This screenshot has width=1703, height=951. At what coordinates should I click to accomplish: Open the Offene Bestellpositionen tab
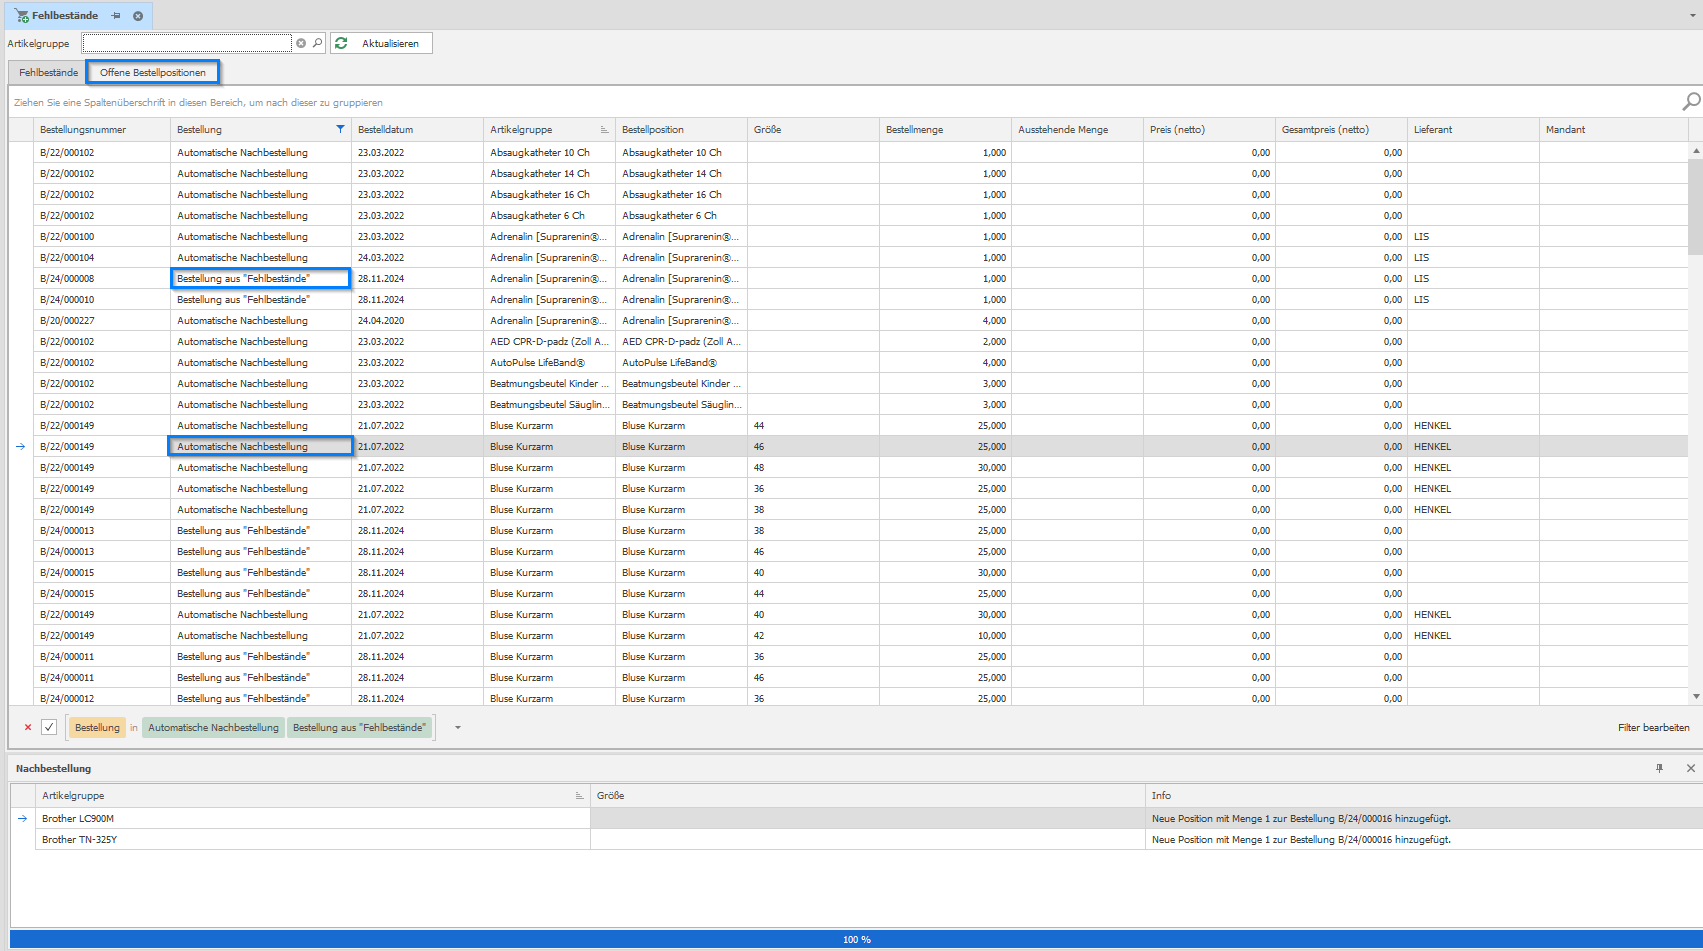153,72
